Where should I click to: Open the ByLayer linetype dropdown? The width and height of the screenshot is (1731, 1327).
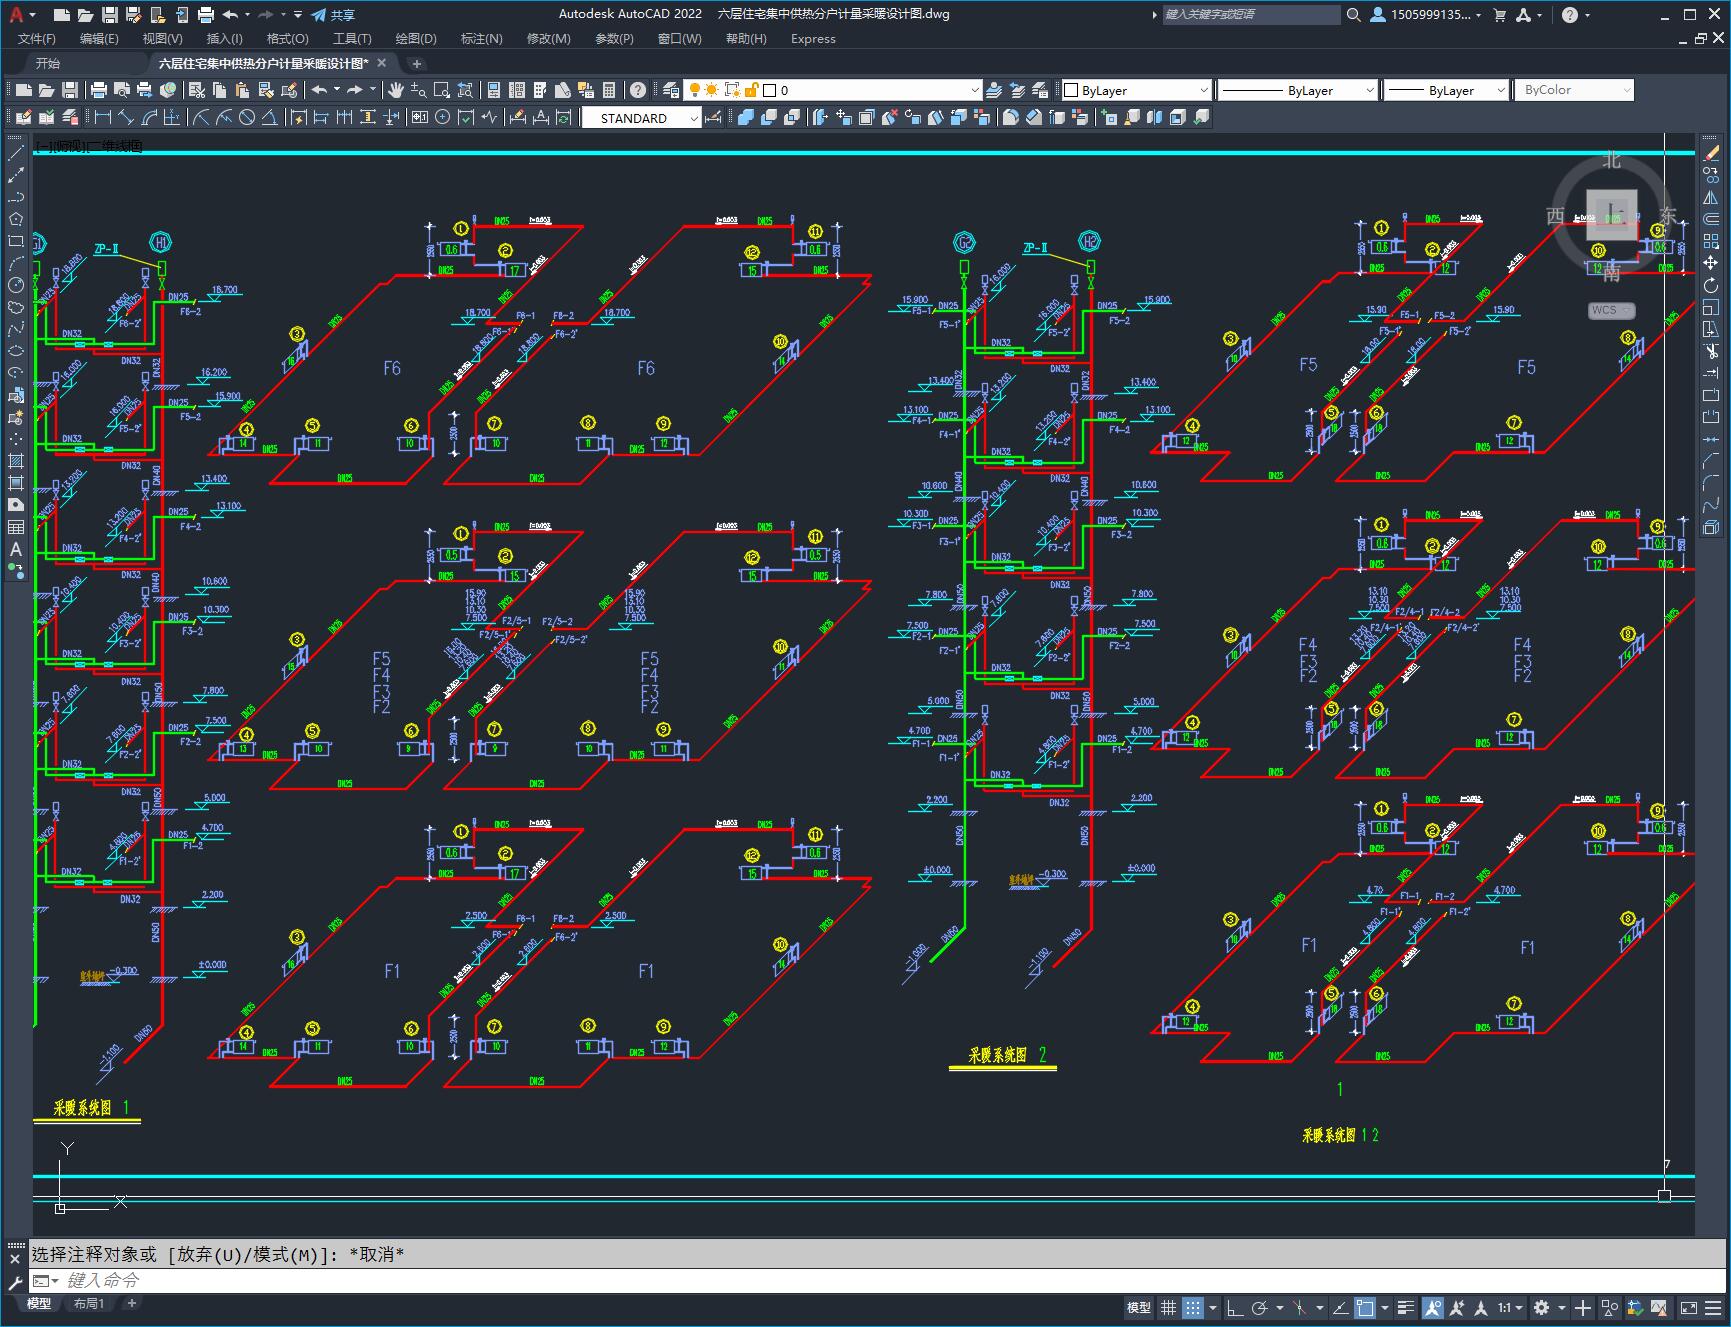coord(1297,90)
